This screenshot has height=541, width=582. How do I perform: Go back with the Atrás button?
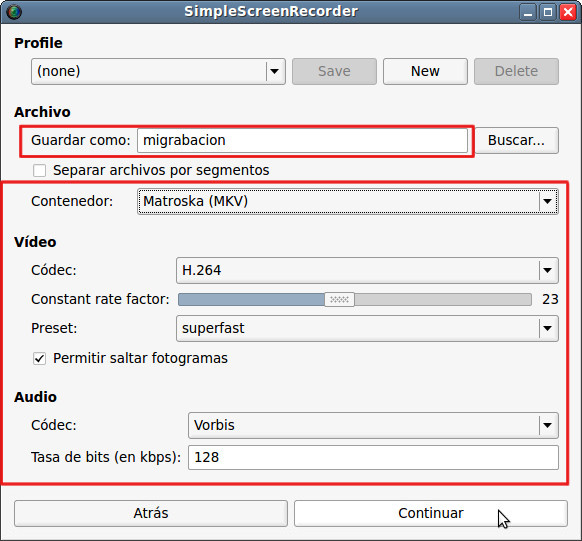pyautogui.click(x=151, y=513)
